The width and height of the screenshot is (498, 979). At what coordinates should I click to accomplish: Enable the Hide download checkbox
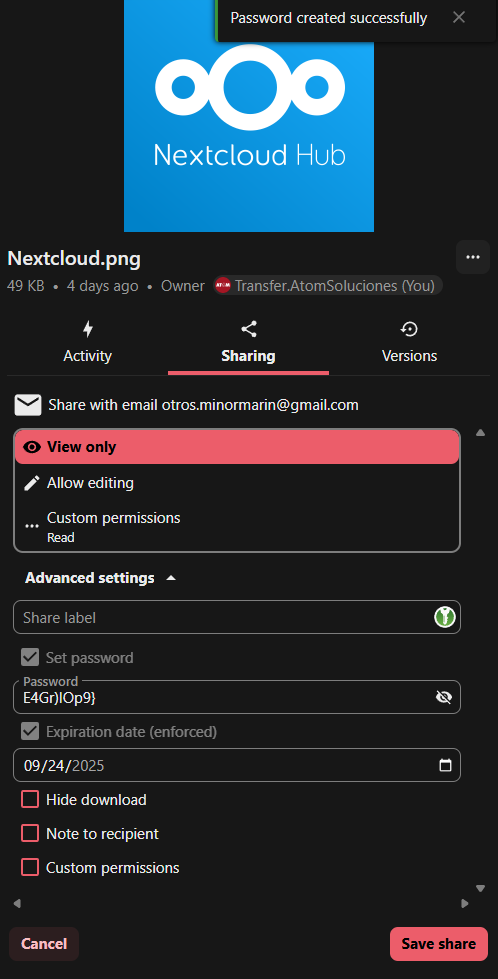coord(30,799)
